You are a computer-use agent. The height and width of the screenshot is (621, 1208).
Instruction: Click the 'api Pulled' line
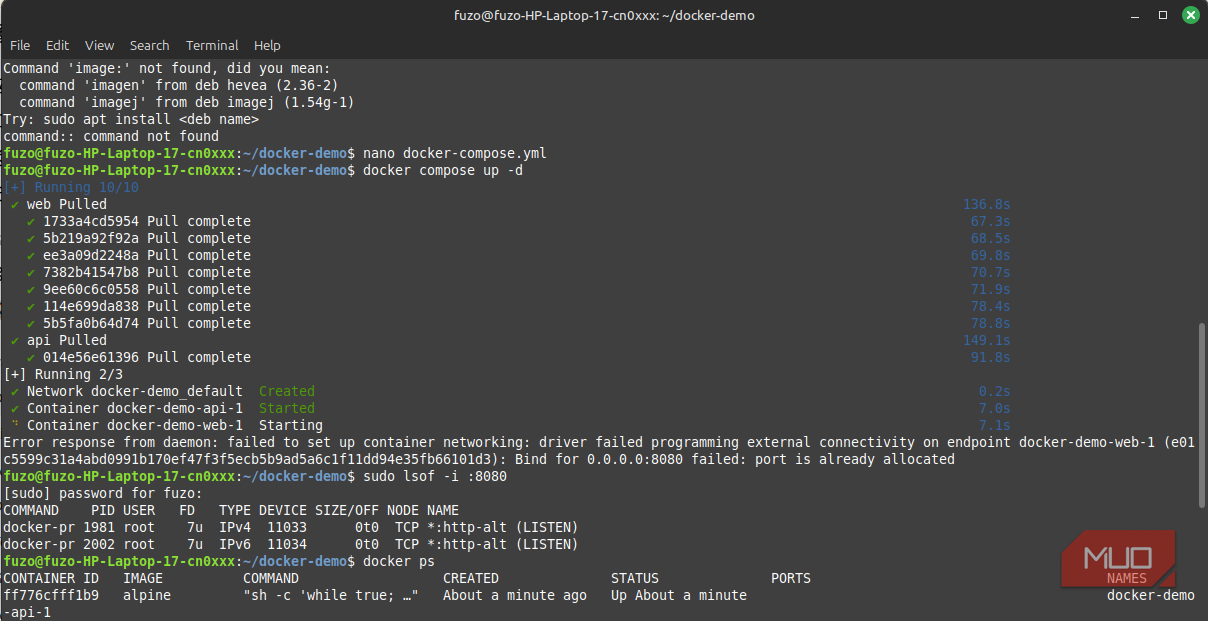pyautogui.click(x=58, y=340)
